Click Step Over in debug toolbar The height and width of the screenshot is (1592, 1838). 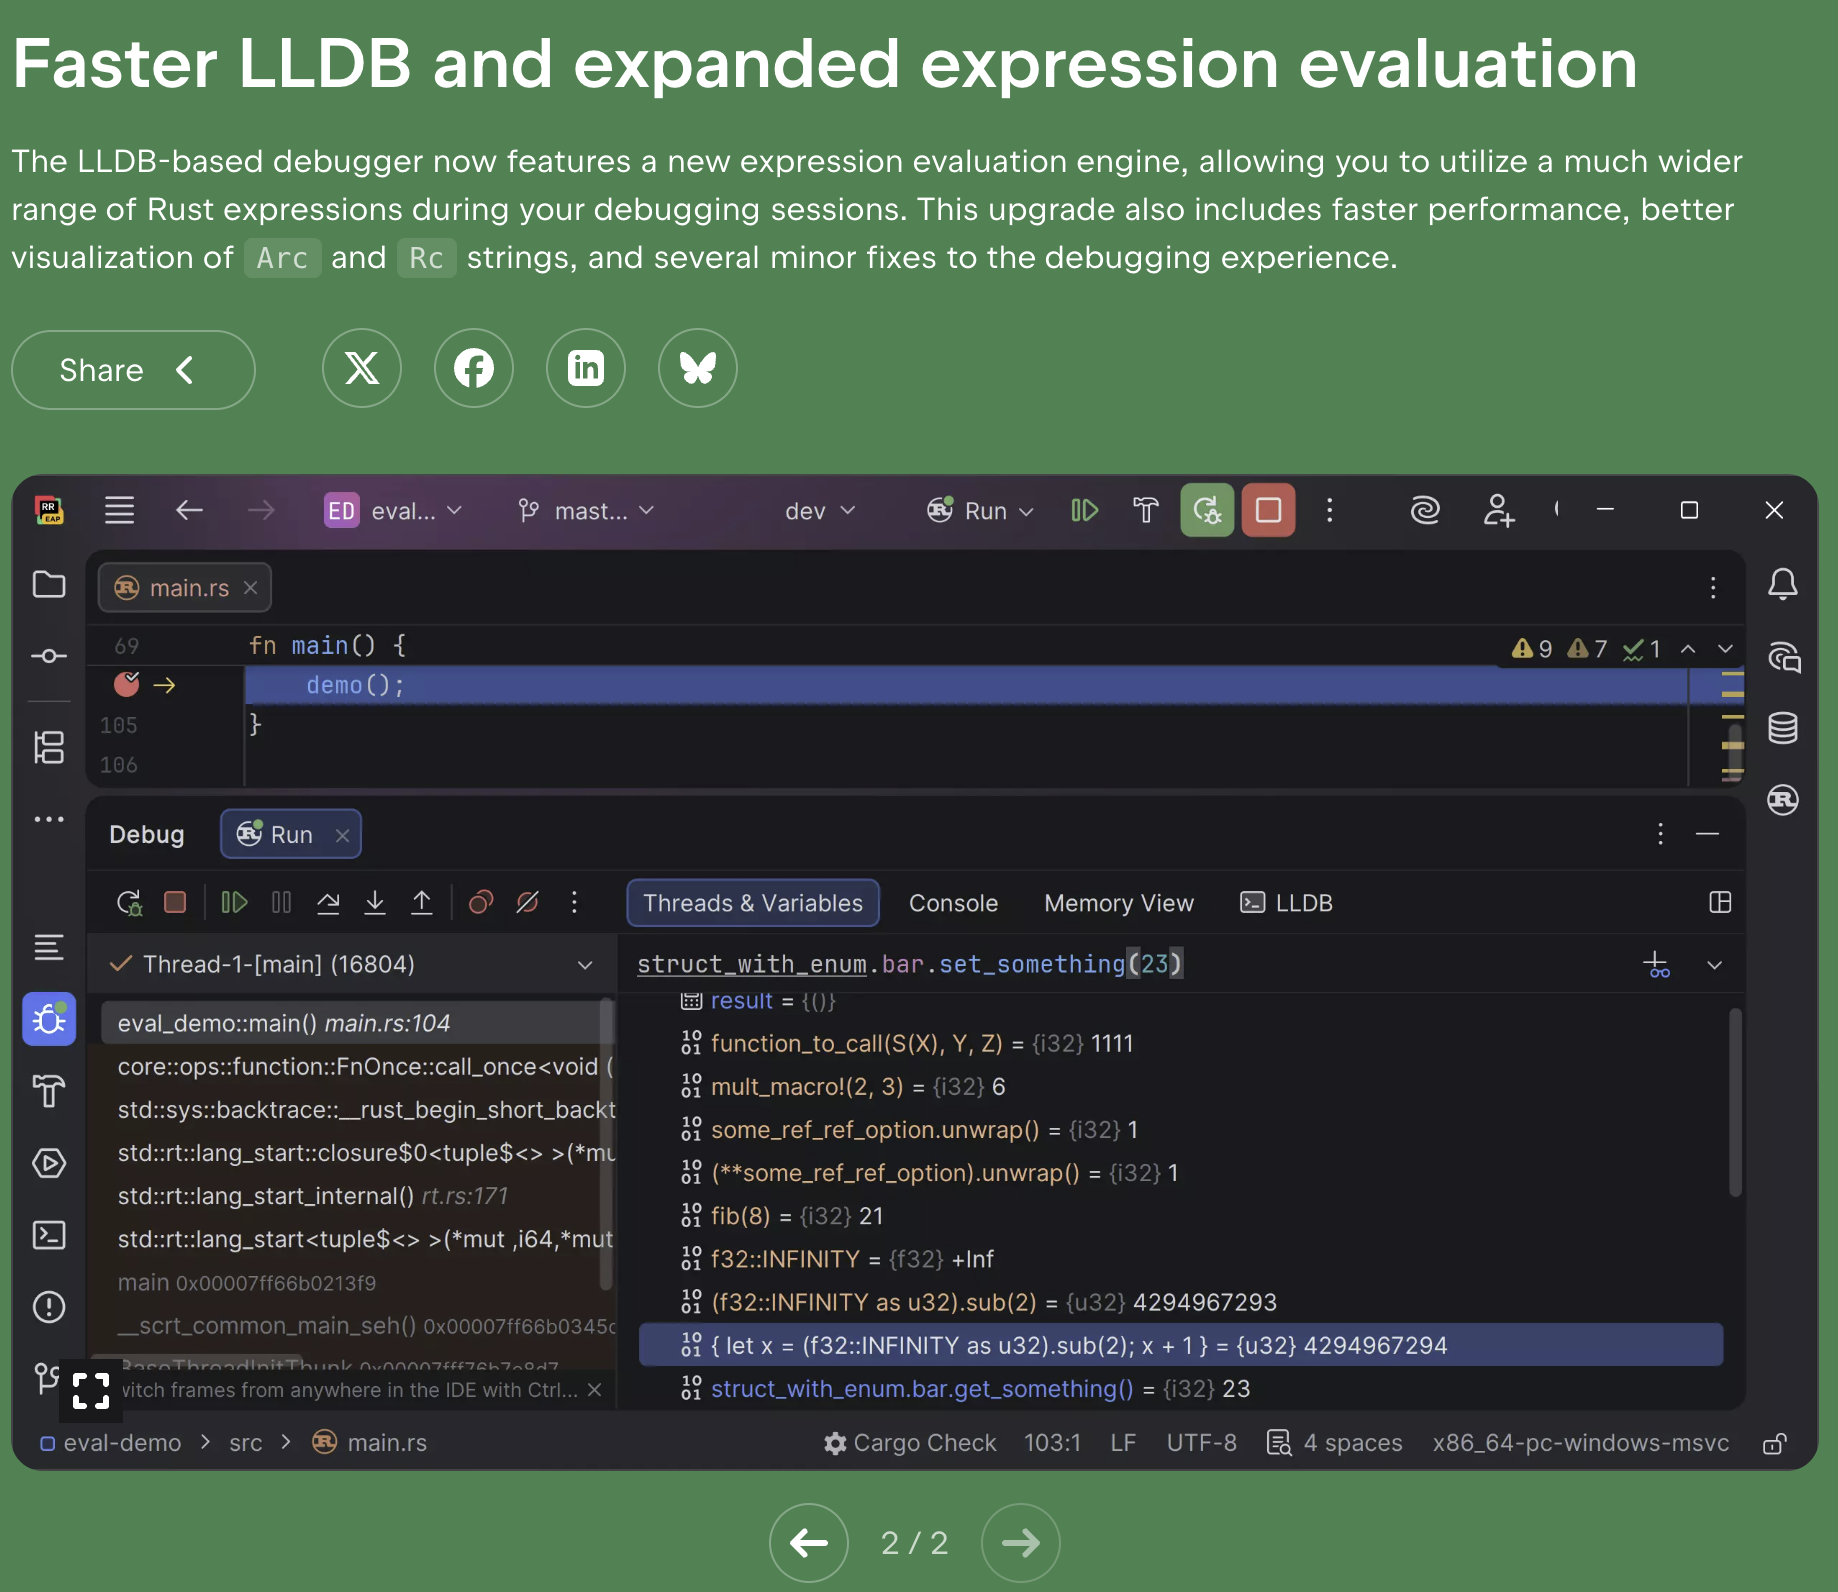pyautogui.click(x=328, y=903)
